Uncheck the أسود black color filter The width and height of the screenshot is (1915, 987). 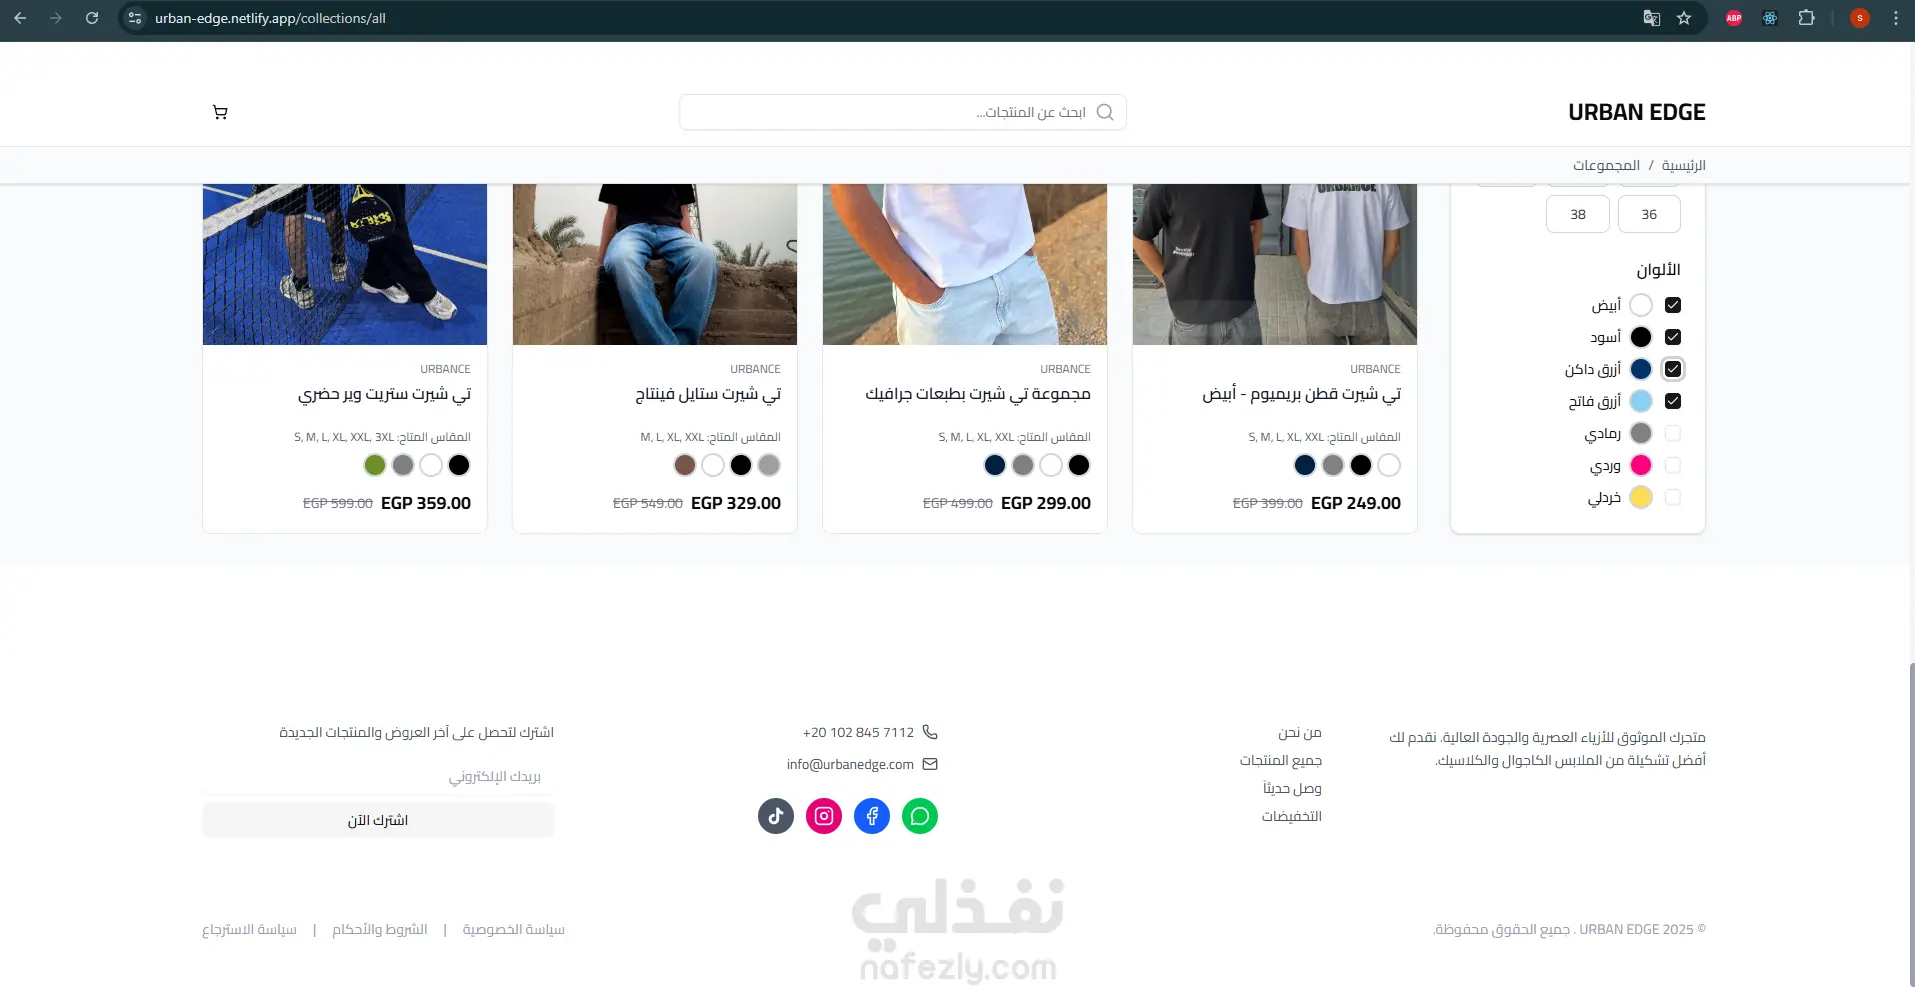1673,337
